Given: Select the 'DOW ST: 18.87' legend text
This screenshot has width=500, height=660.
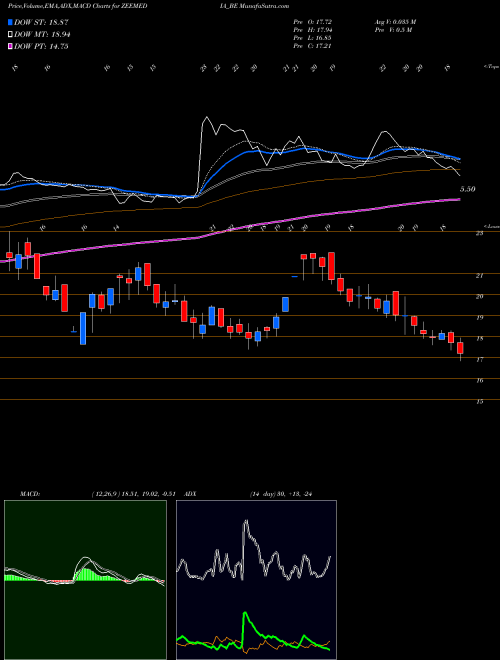Looking at the screenshot, I should pyautogui.click(x=41, y=22).
